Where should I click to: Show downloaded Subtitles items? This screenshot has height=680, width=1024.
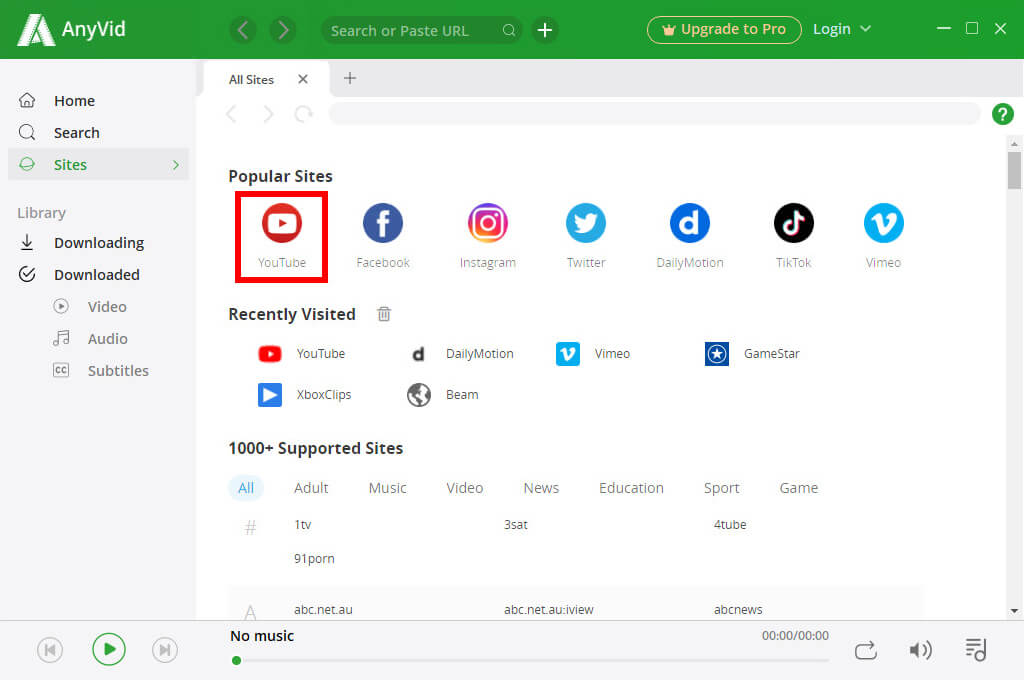118,370
